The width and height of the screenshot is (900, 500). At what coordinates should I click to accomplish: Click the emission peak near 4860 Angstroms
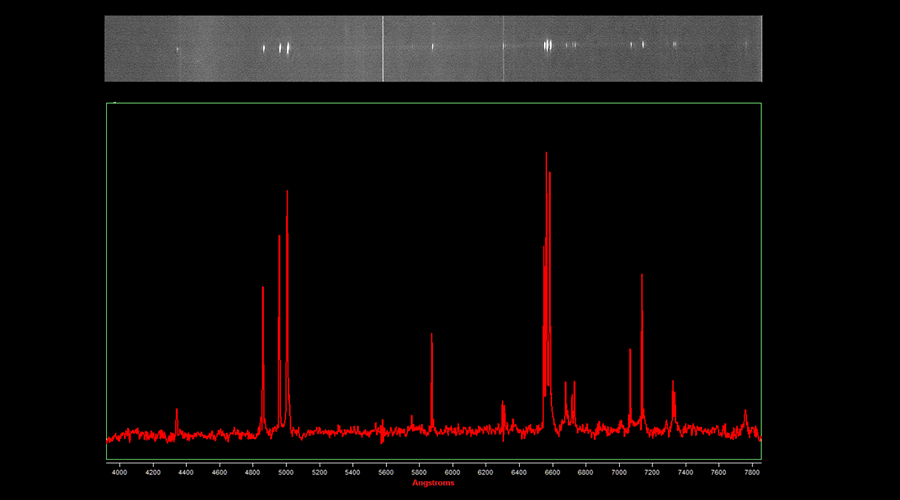point(263,290)
